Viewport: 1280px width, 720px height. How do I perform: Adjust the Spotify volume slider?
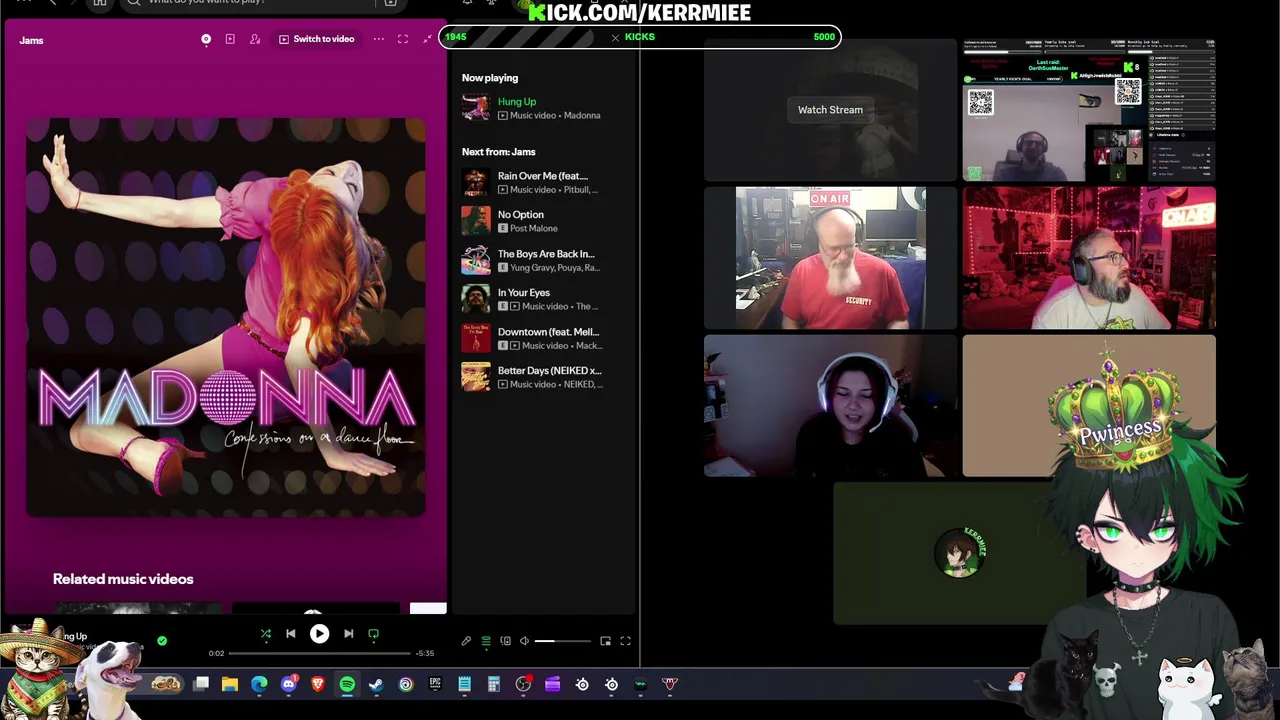pos(562,641)
